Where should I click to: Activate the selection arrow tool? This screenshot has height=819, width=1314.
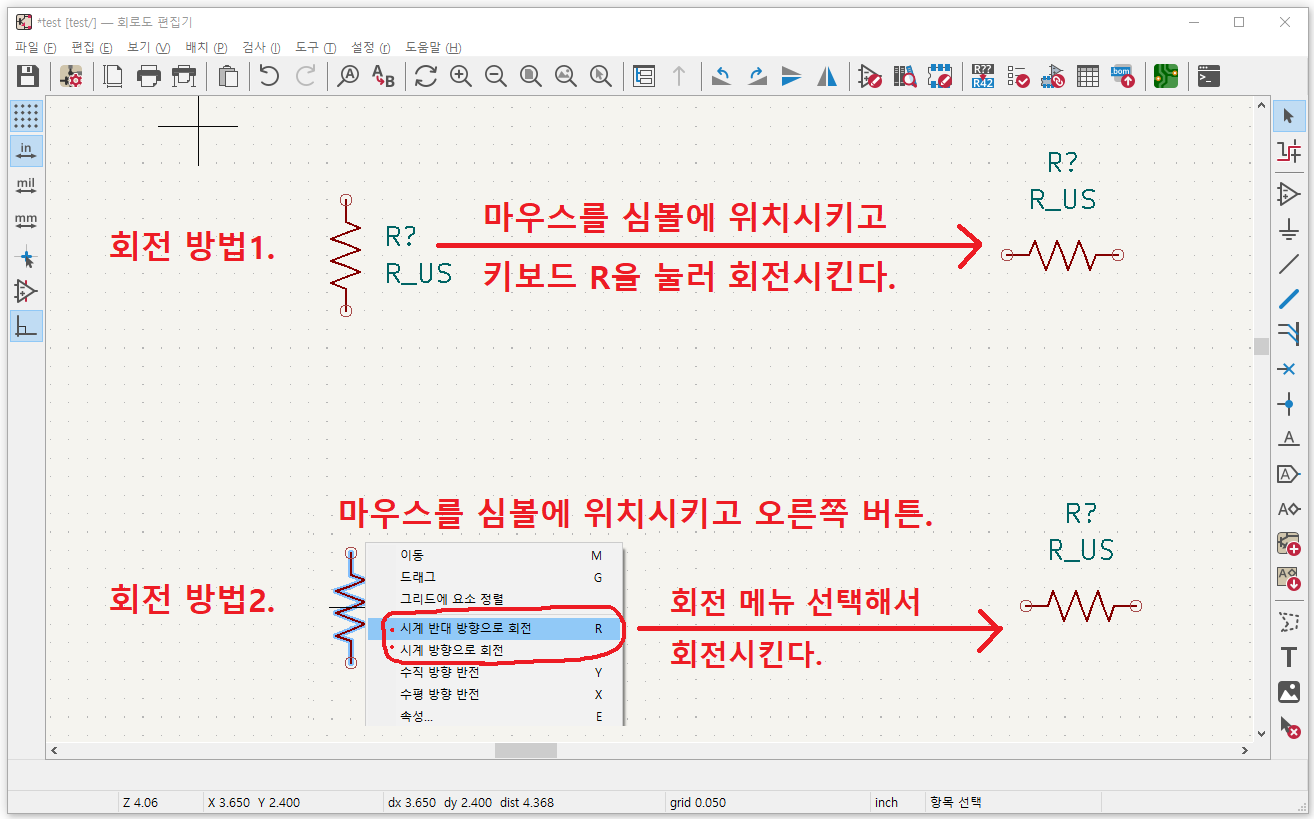1289,116
